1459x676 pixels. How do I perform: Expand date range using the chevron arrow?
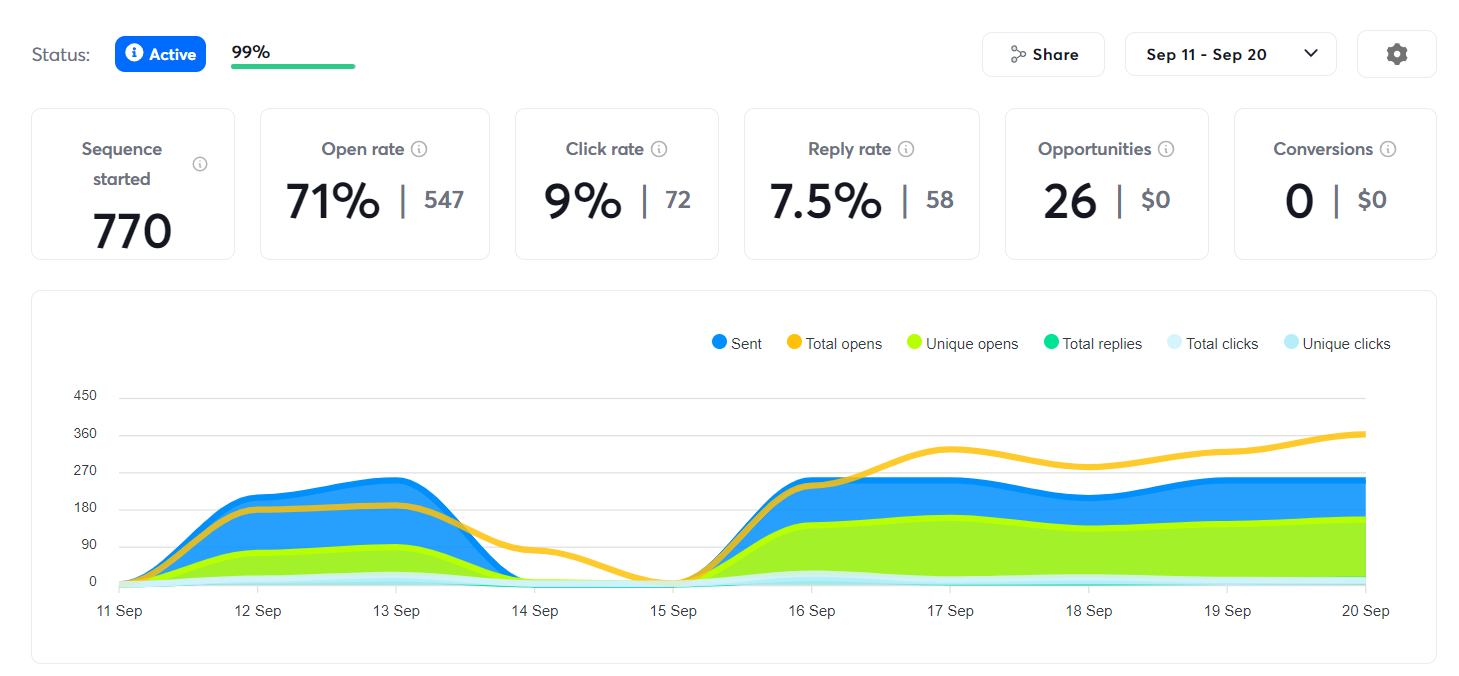[1311, 54]
